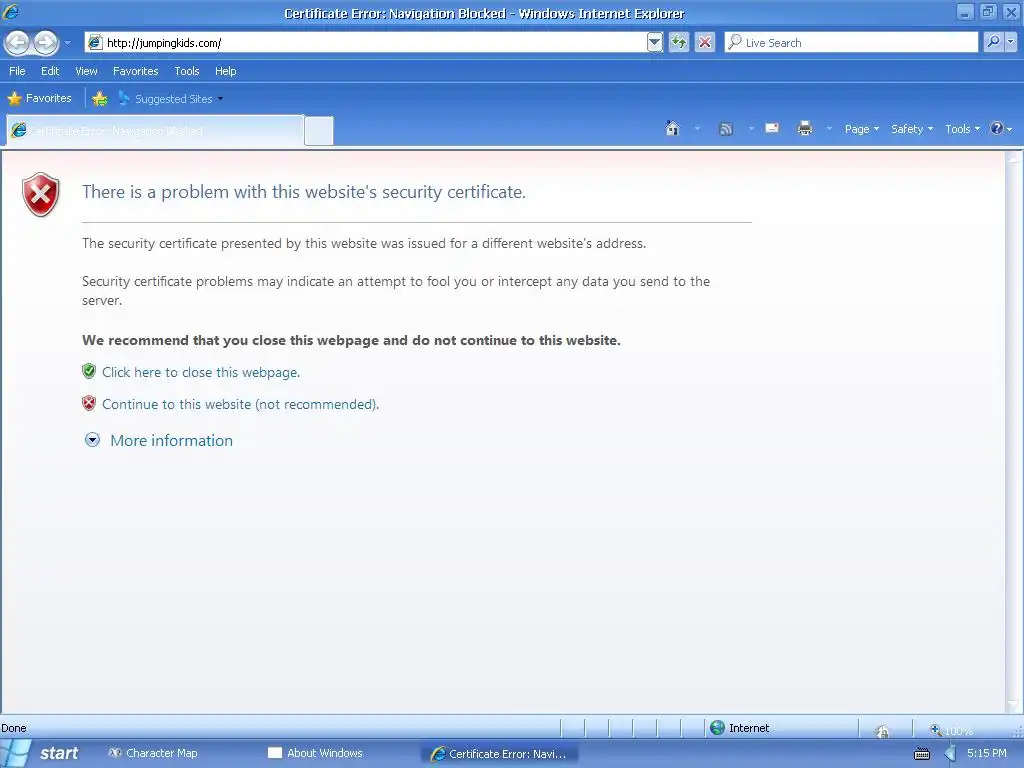Open the Safety command bar menu
This screenshot has height=768, width=1024.
pyautogui.click(x=912, y=129)
